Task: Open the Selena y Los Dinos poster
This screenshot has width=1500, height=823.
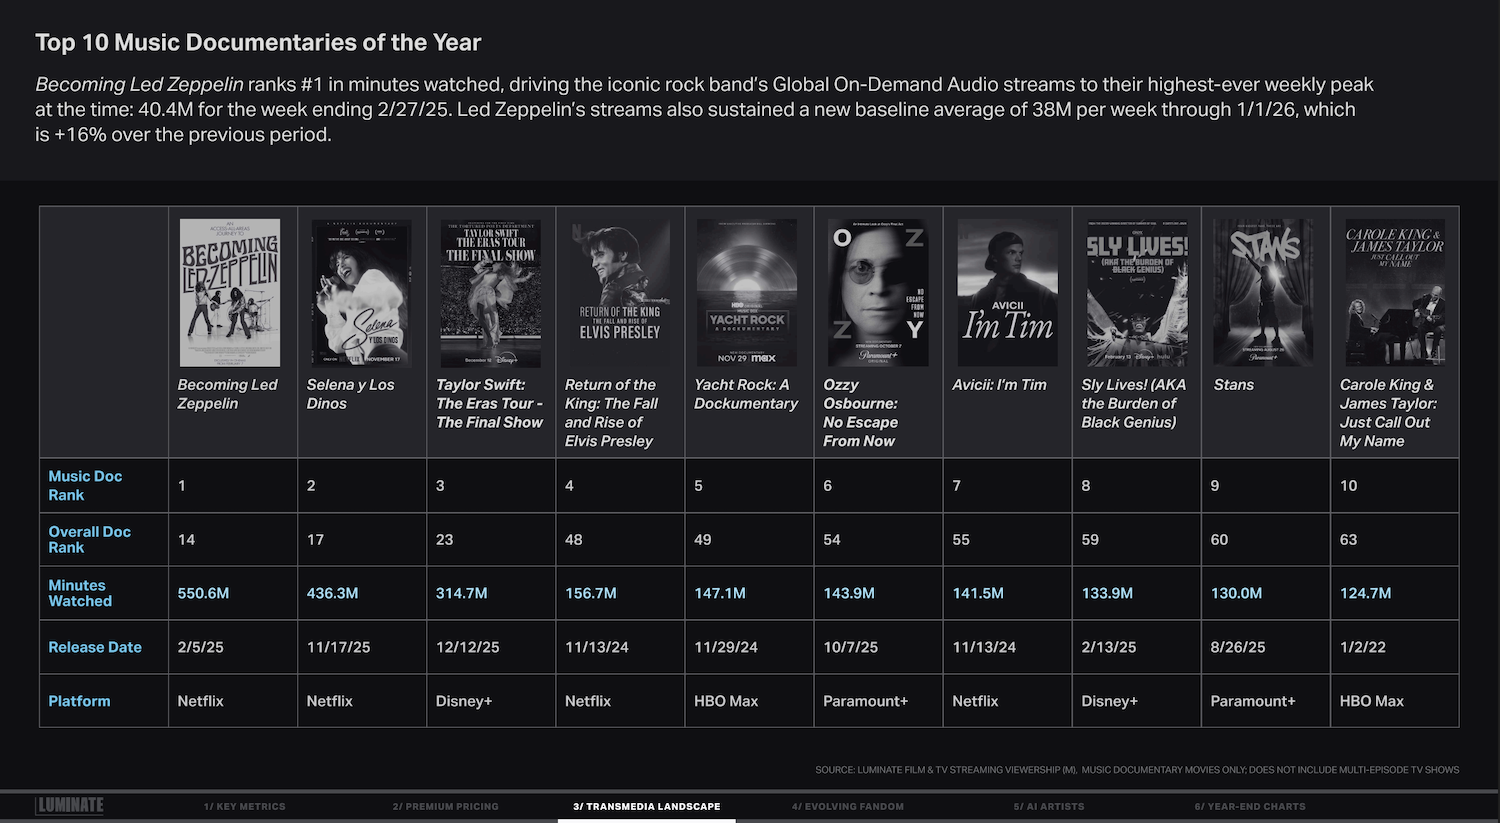Action: point(361,293)
